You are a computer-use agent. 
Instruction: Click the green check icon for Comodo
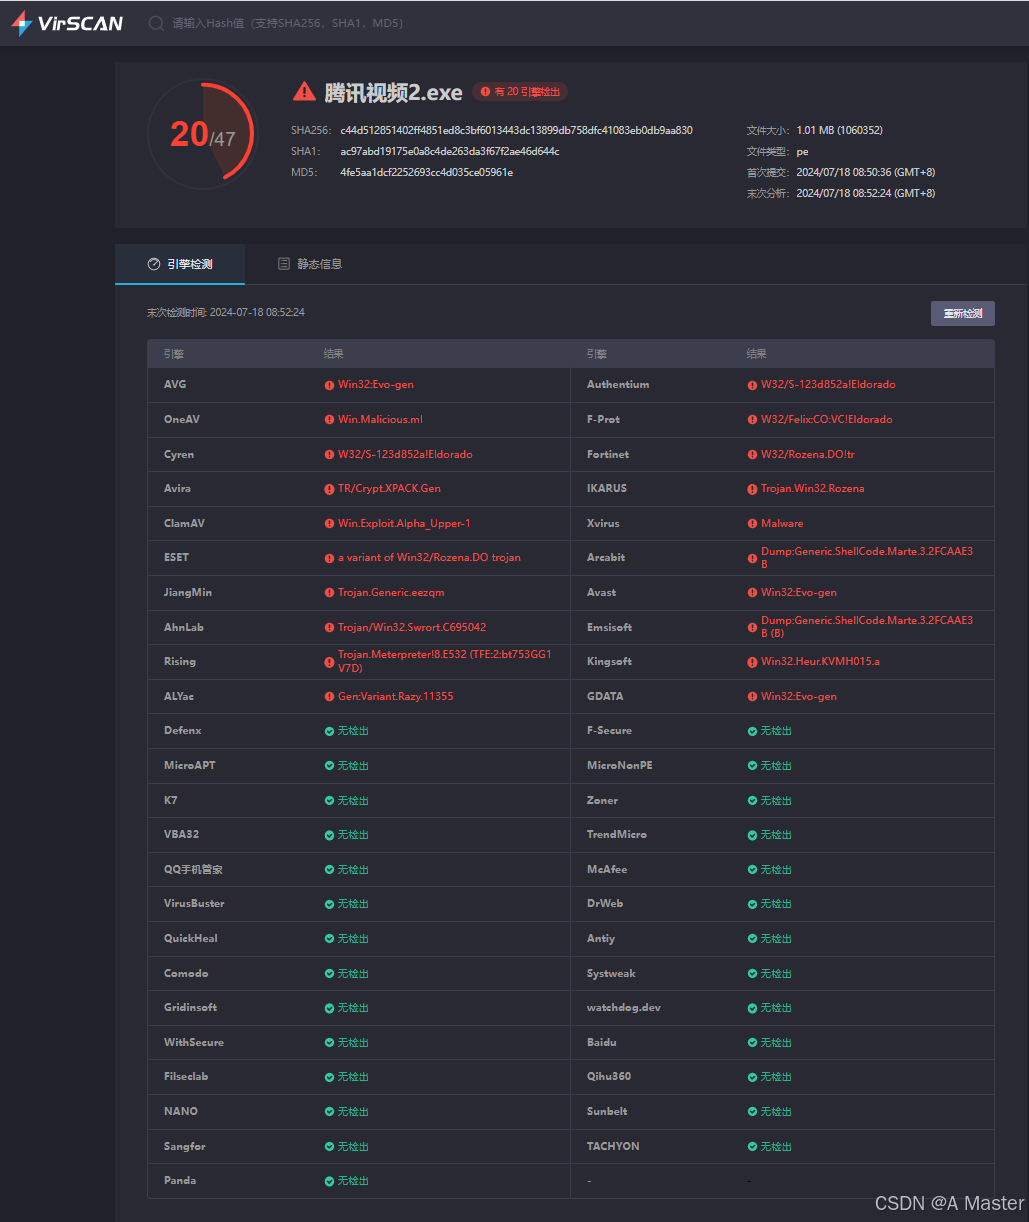pos(329,974)
